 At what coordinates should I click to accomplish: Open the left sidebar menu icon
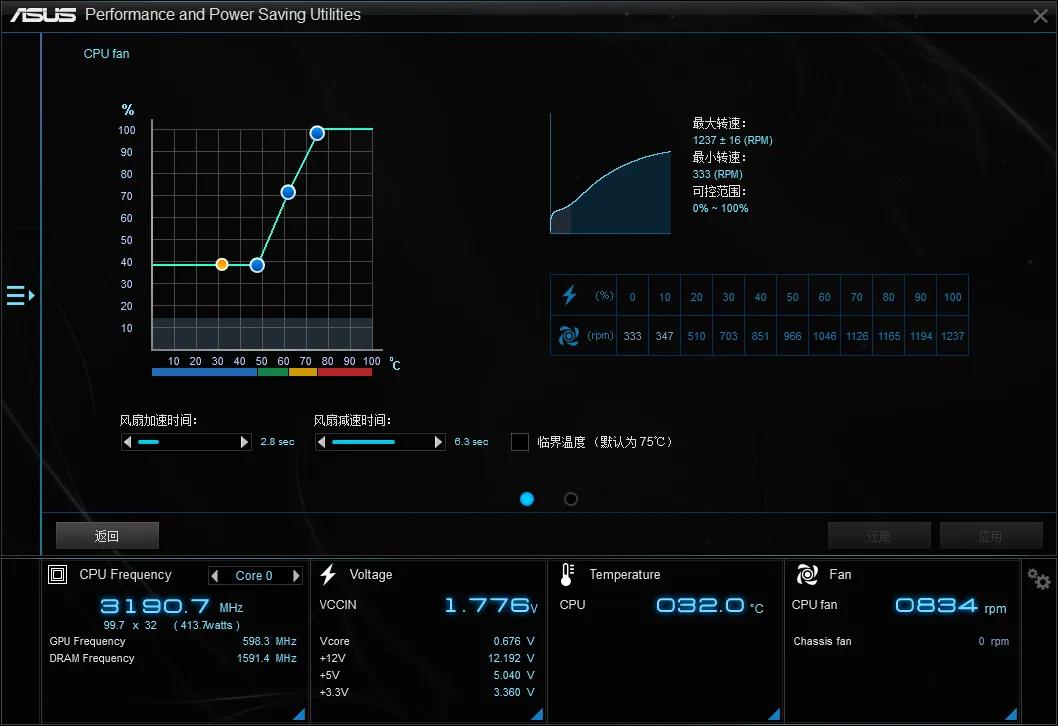click(19, 295)
